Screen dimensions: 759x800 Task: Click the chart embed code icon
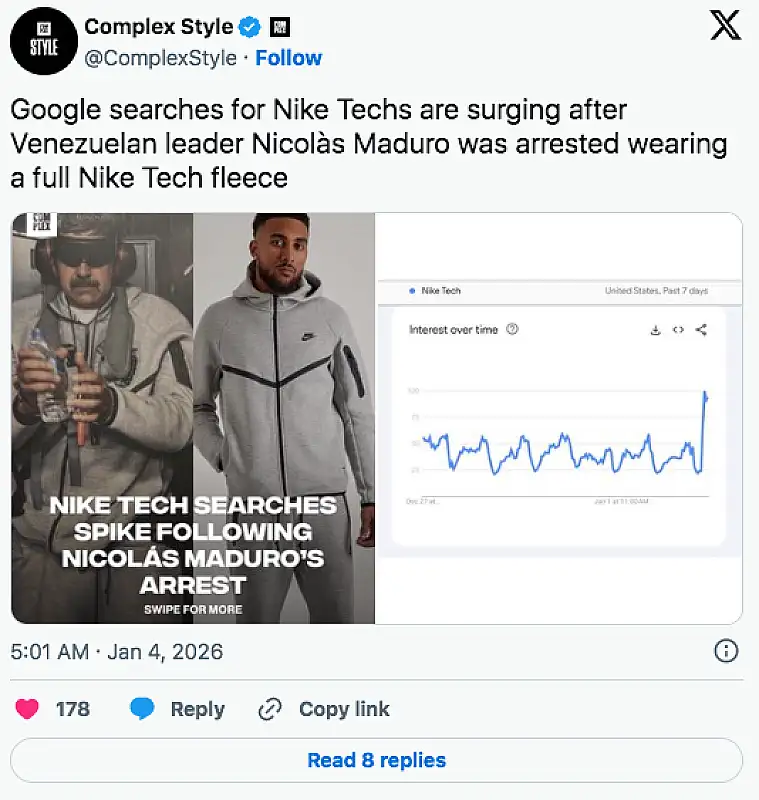678,330
